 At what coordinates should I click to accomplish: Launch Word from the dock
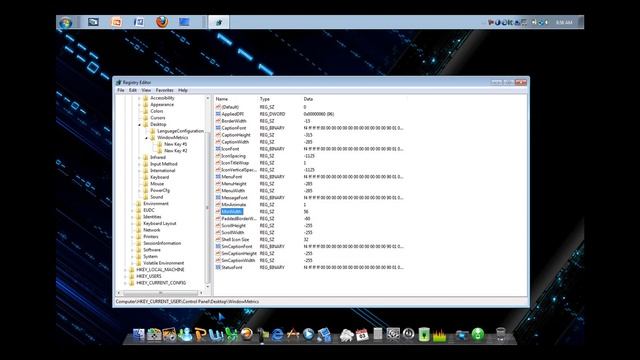(x=216, y=335)
